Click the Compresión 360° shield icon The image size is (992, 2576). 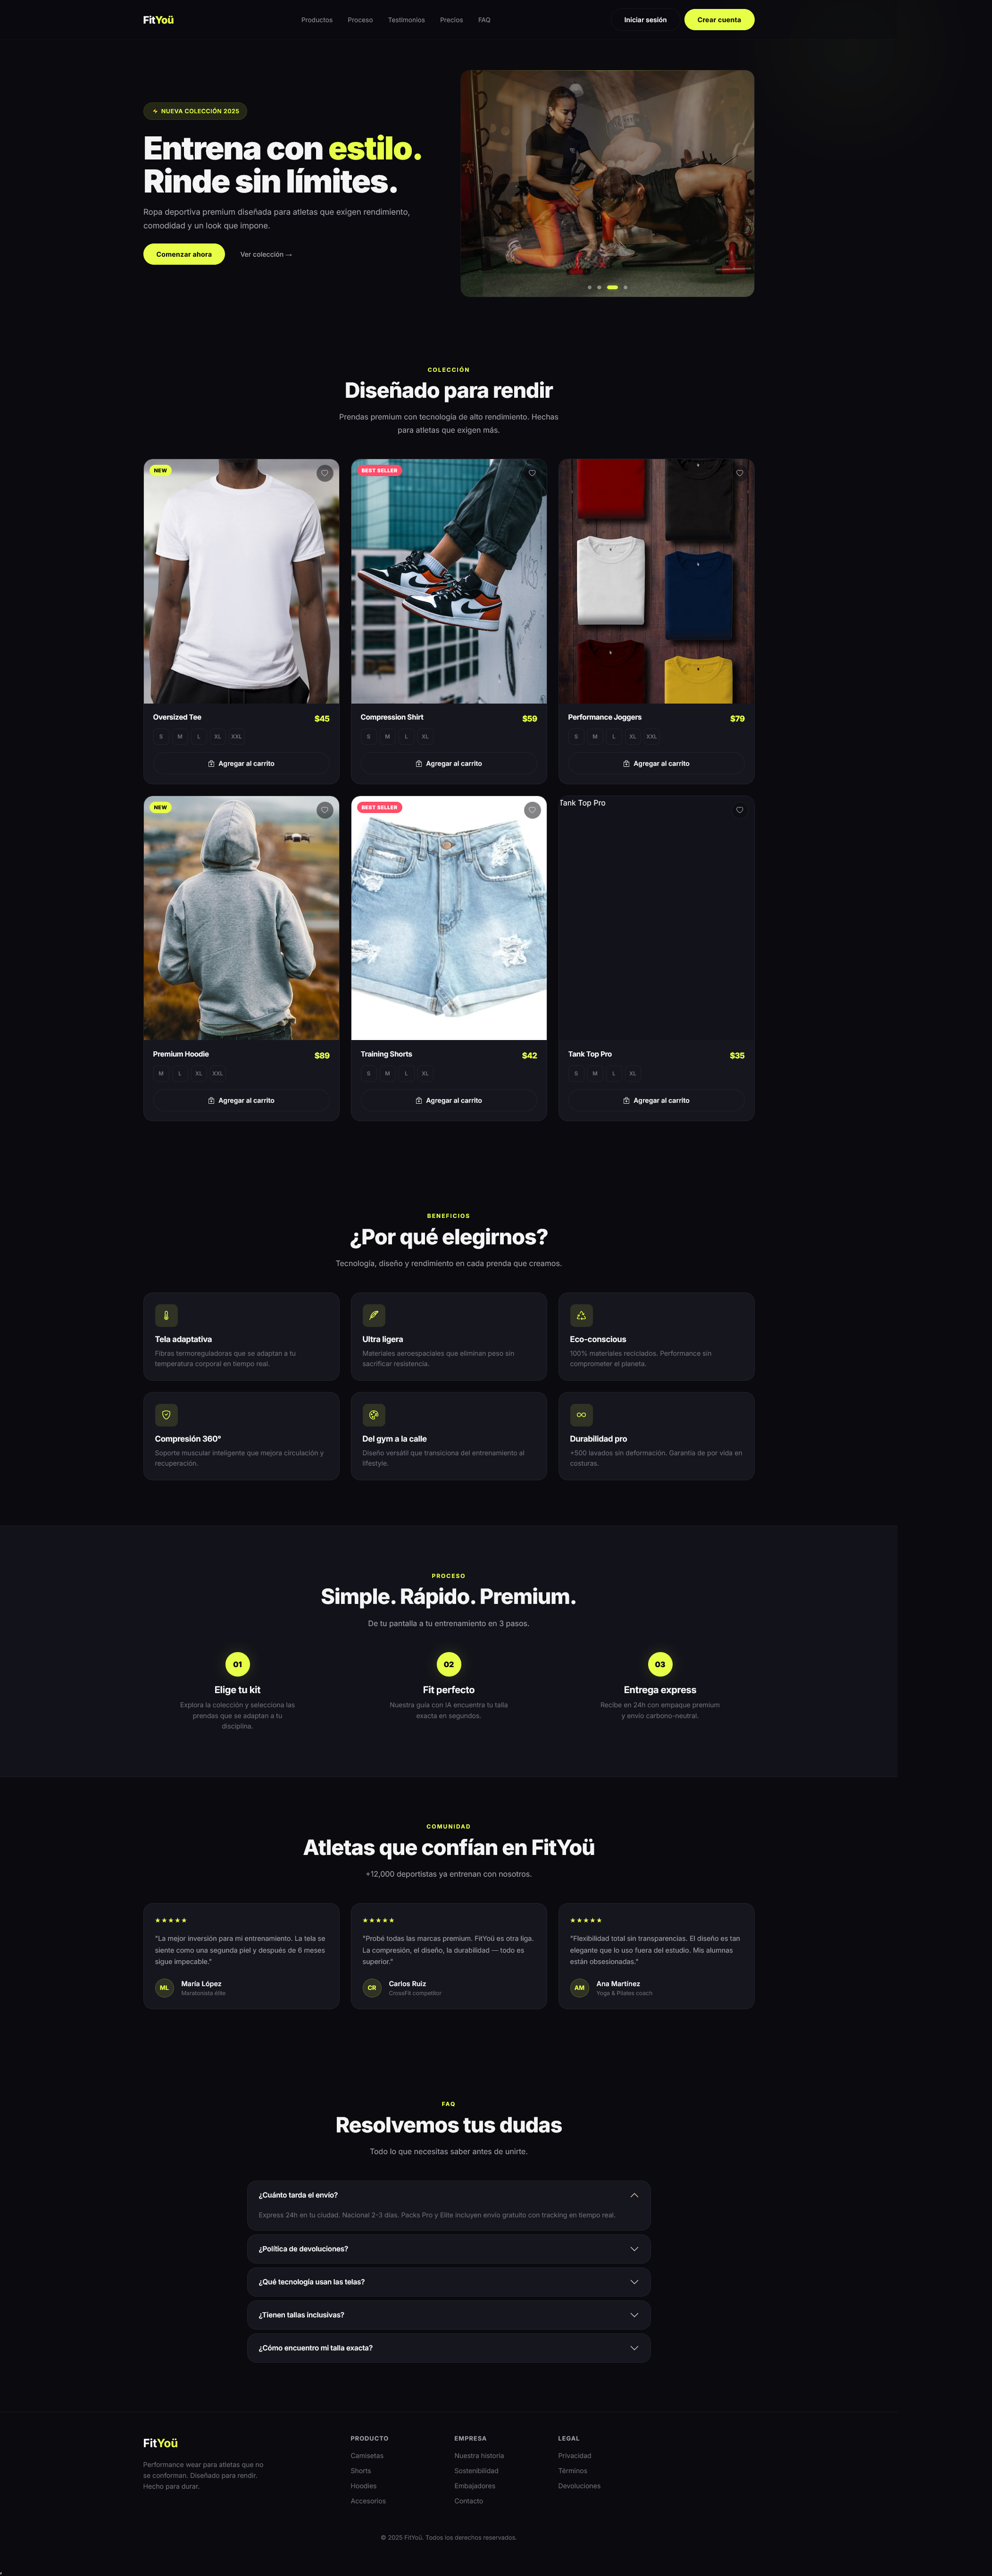coord(166,1415)
